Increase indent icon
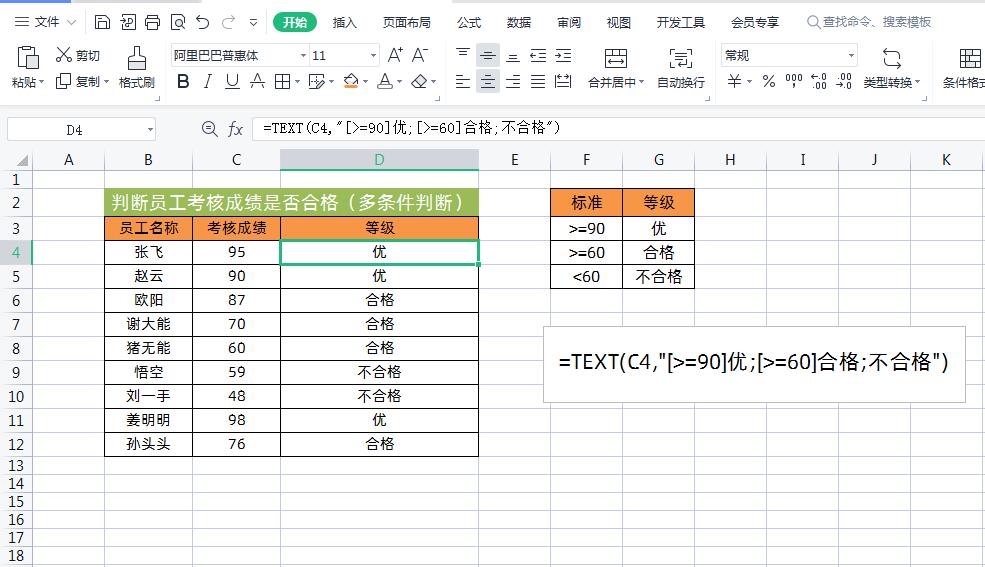The image size is (985, 567). coord(563,55)
